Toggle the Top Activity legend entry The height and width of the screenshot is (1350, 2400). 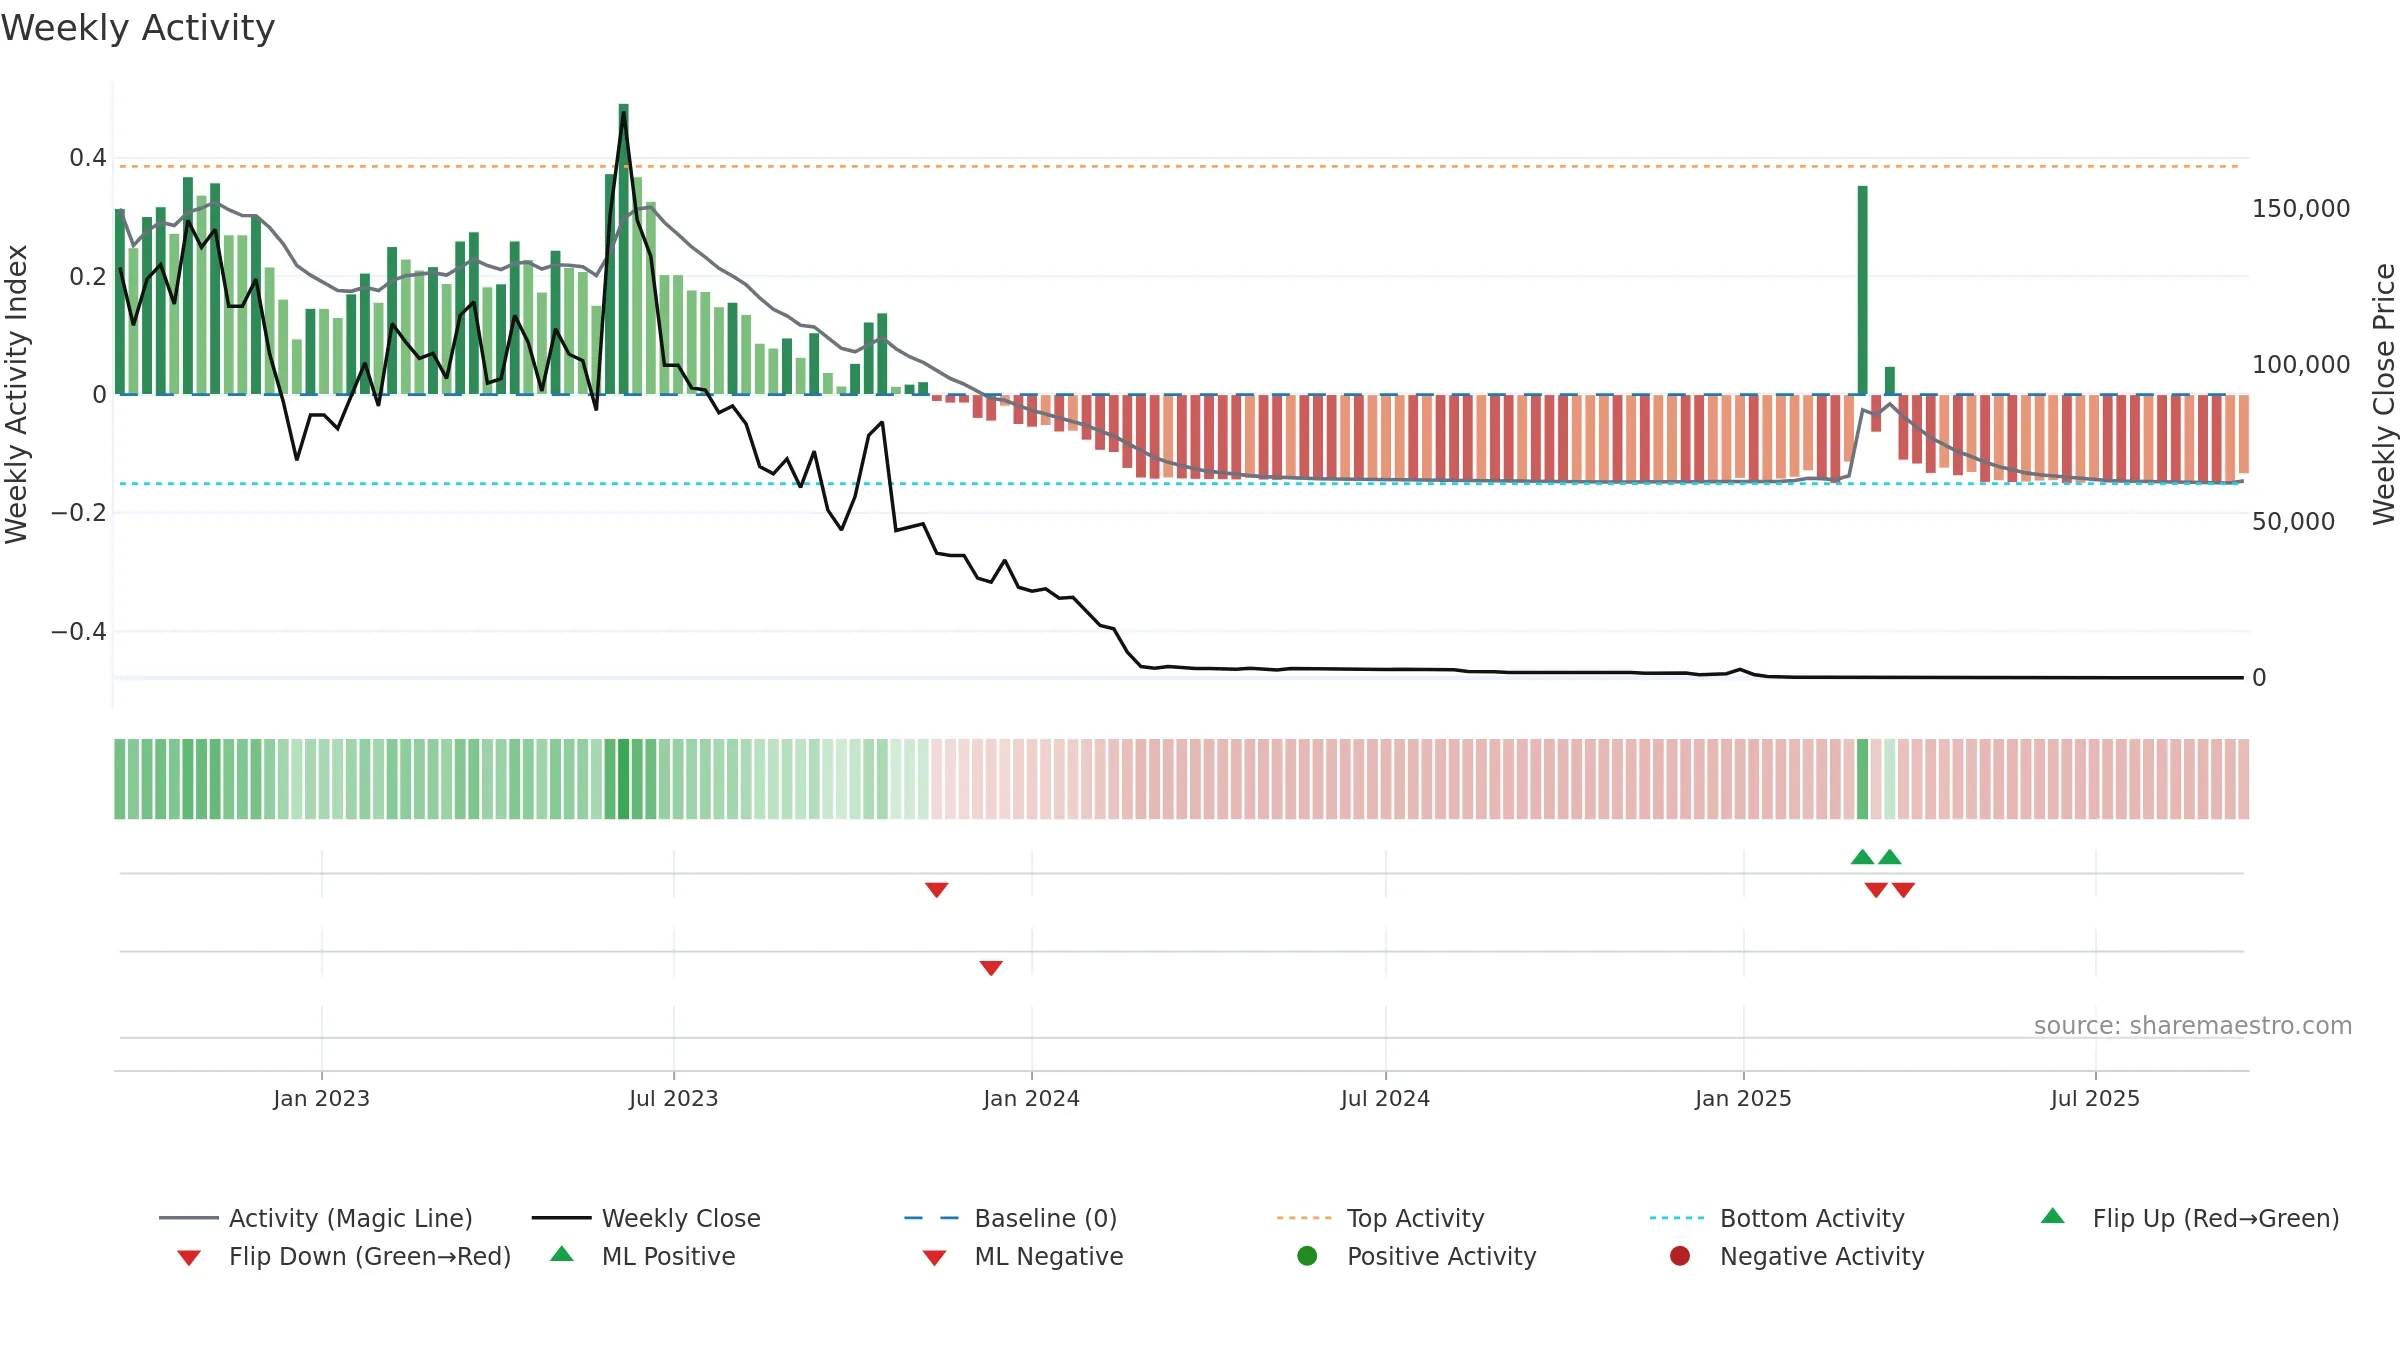coord(1380,1218)
